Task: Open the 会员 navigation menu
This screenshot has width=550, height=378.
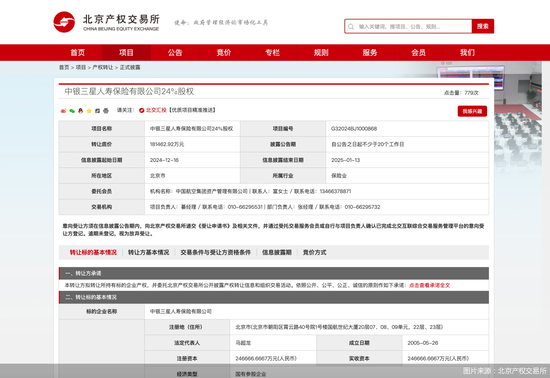Action: pos(419,53)
